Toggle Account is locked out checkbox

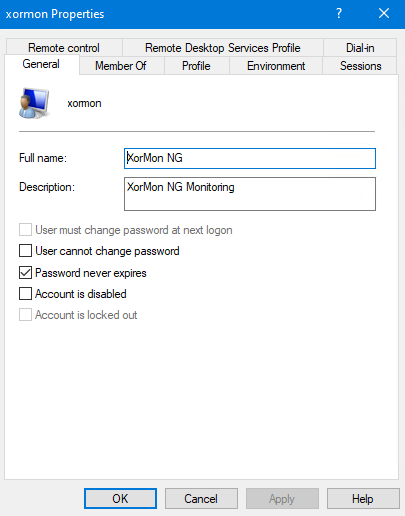click(25, 315)
